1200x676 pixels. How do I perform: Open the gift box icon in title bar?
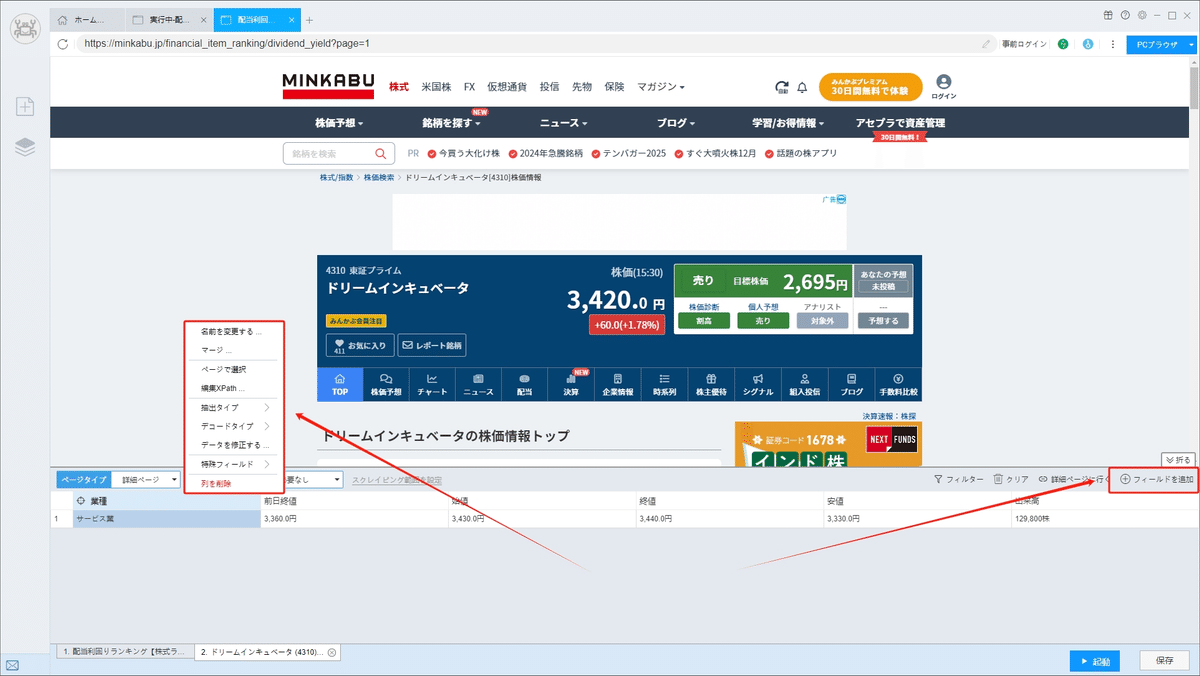click(x=1109, y=15)
